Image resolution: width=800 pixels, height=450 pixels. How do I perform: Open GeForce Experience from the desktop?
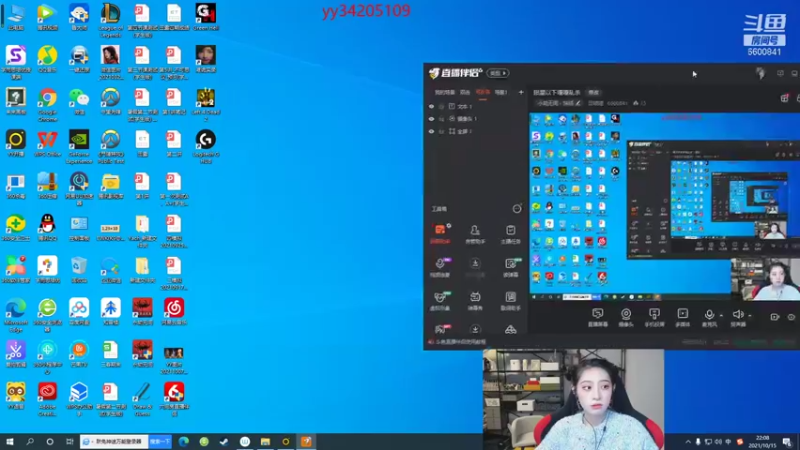click(x=79, y=147)
